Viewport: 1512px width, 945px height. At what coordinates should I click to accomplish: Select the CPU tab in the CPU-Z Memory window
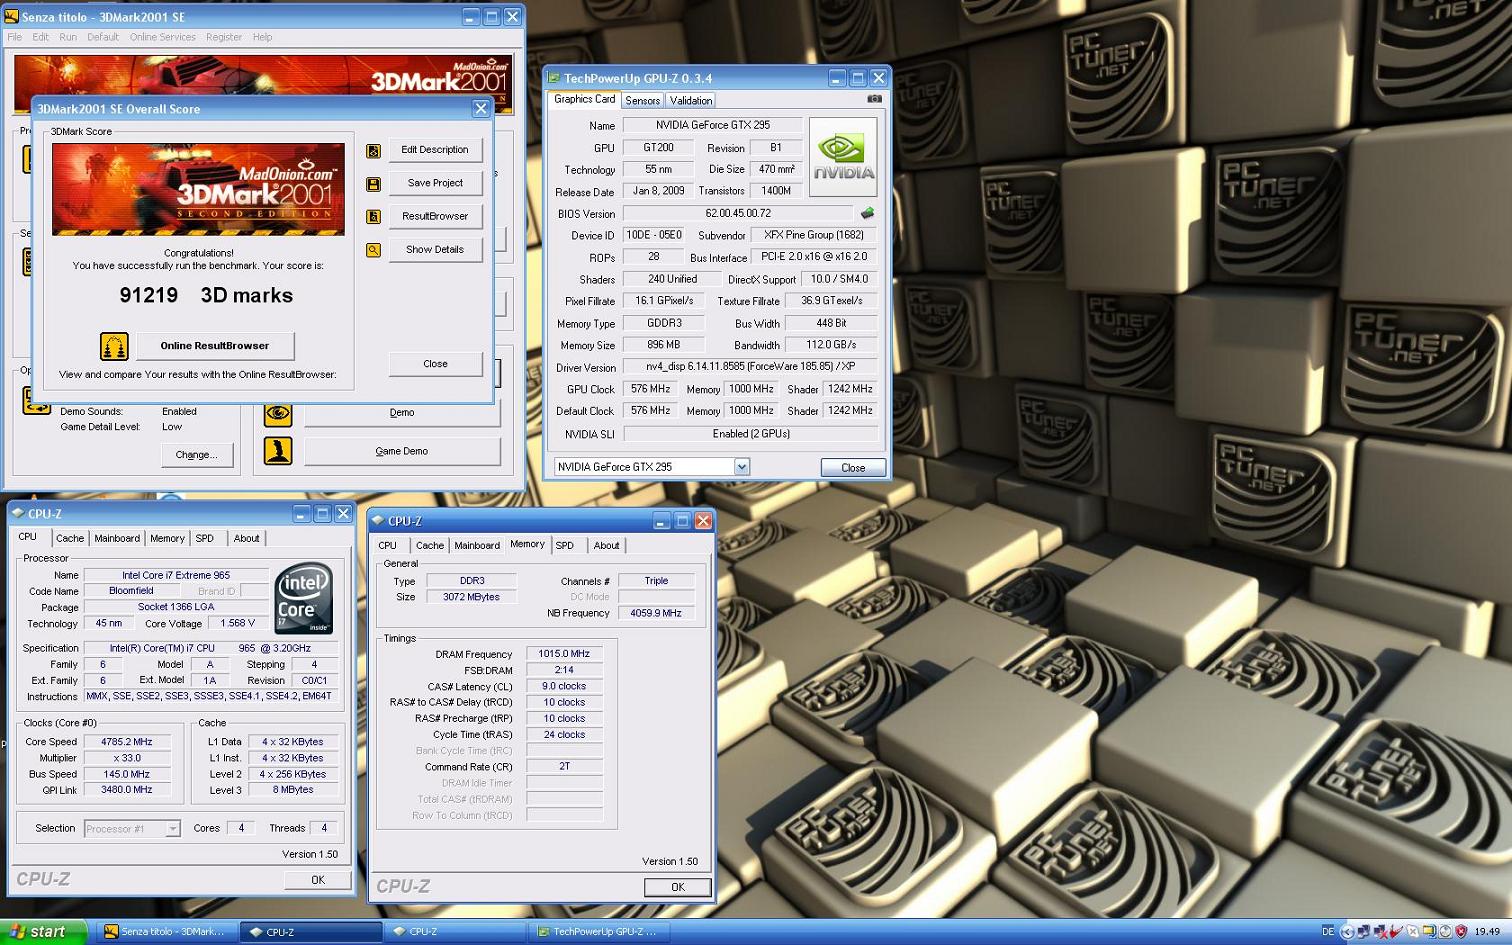pyautogui.click(x=388, y=546)
